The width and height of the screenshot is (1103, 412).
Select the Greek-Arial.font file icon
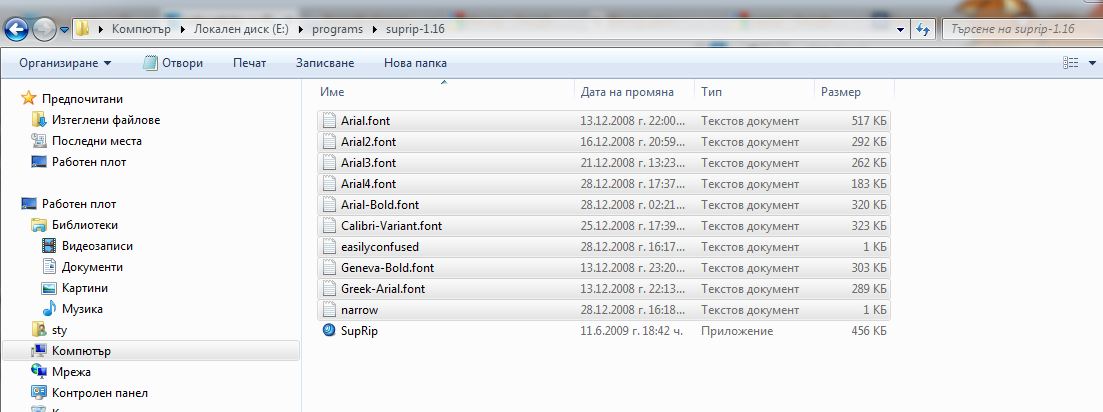[329, 289]
